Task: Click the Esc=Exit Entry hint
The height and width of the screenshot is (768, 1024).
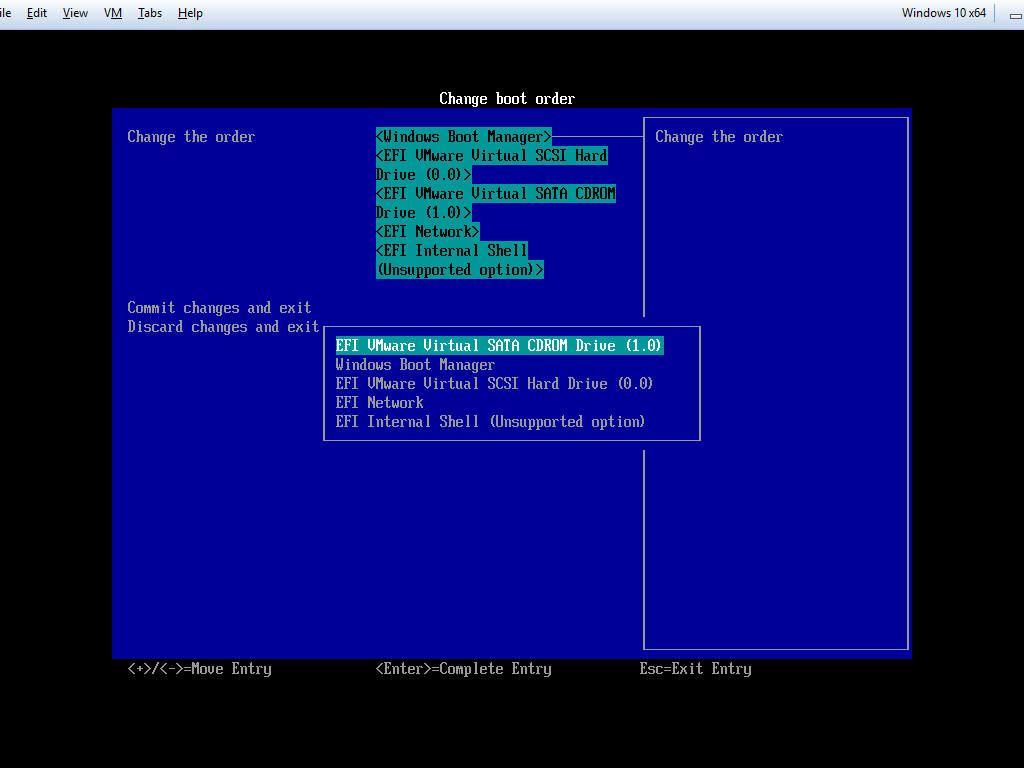Action: click(x=696, y=669)
